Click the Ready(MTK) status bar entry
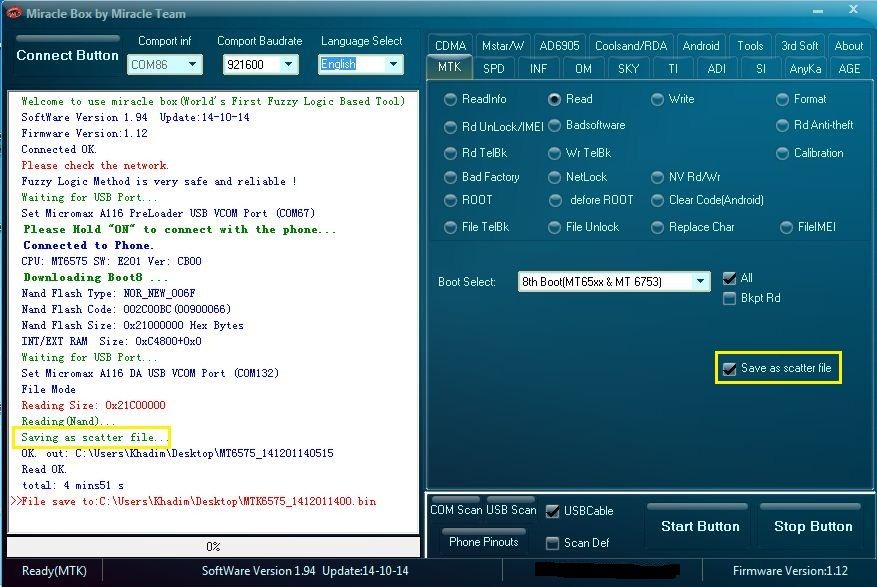Screen dimensions: 877x587 pos(54,571)
